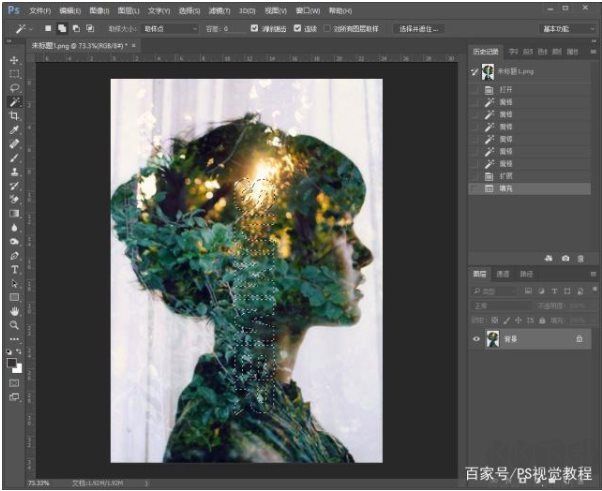Switch to the 通道 (Channels) tab
This screenshot has height=491, width=602.
point(503,274)
